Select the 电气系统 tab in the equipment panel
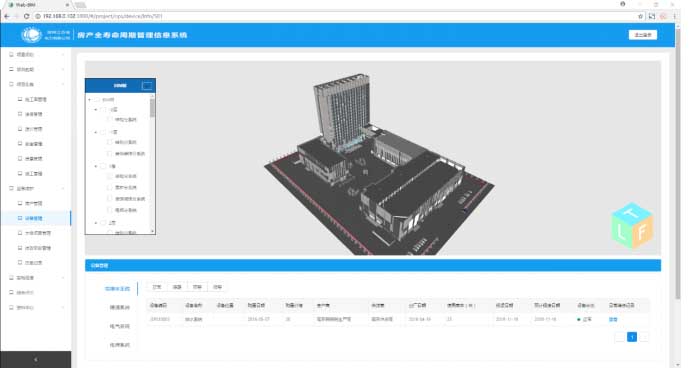 [x=119, y=326]
